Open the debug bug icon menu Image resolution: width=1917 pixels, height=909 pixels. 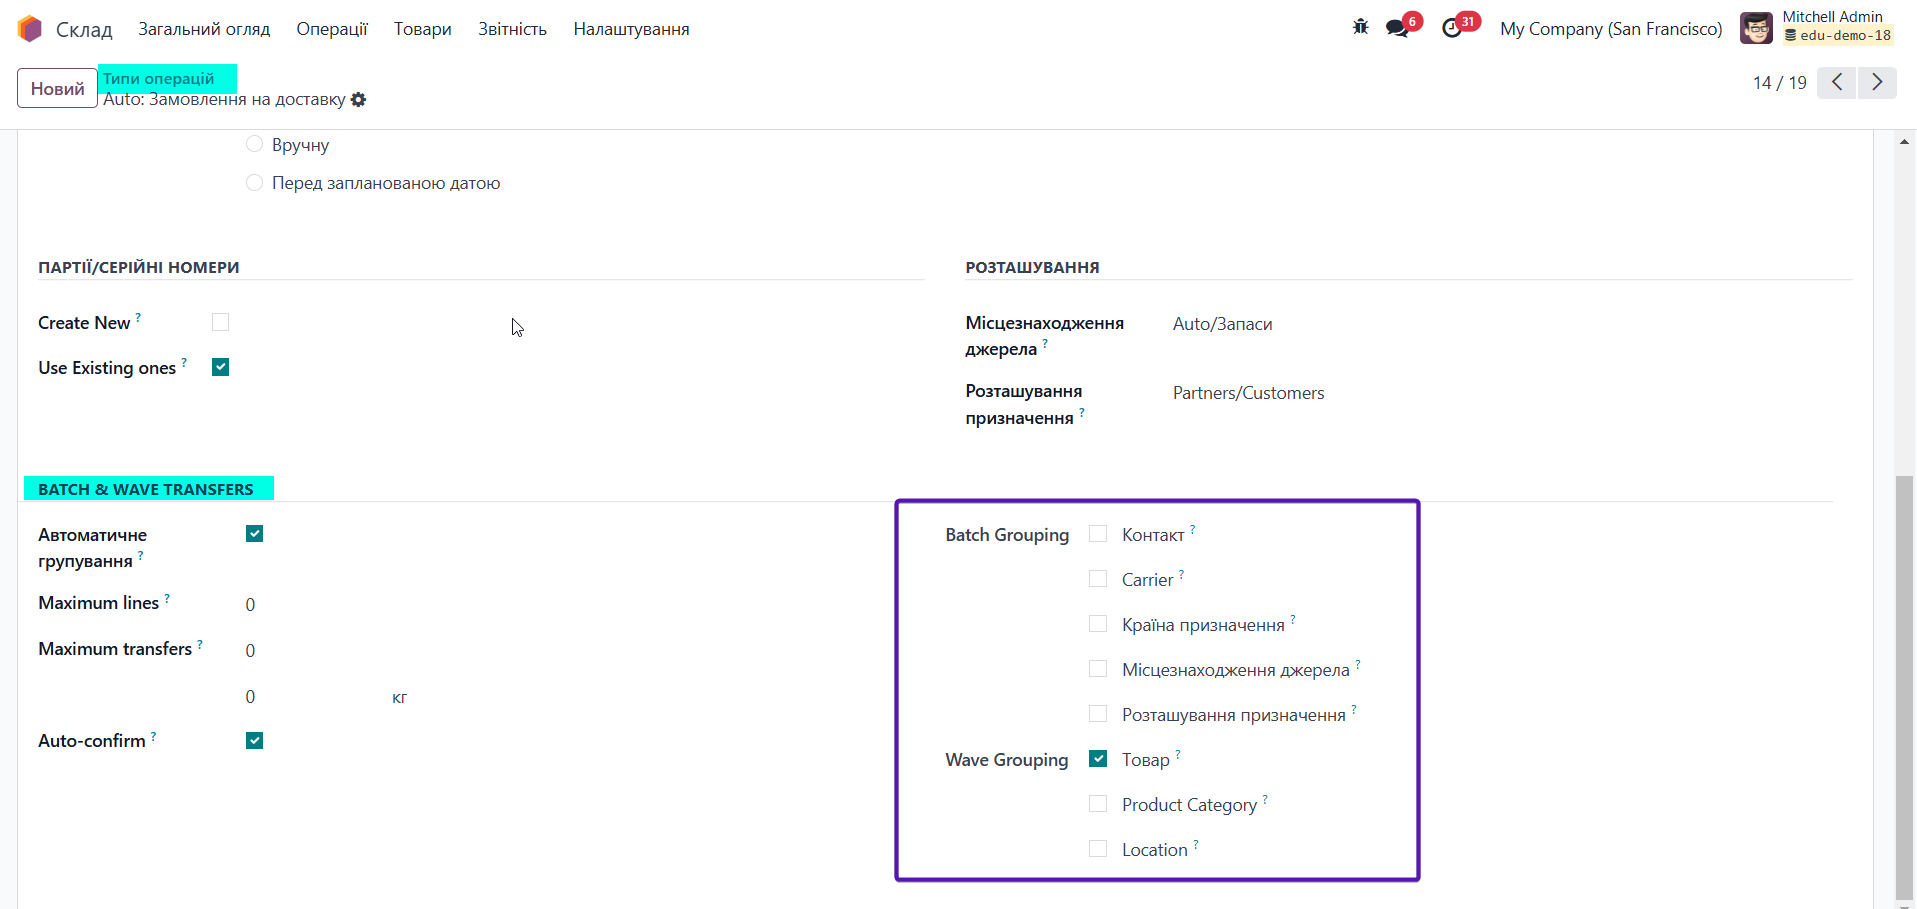tap(1360, 27)
